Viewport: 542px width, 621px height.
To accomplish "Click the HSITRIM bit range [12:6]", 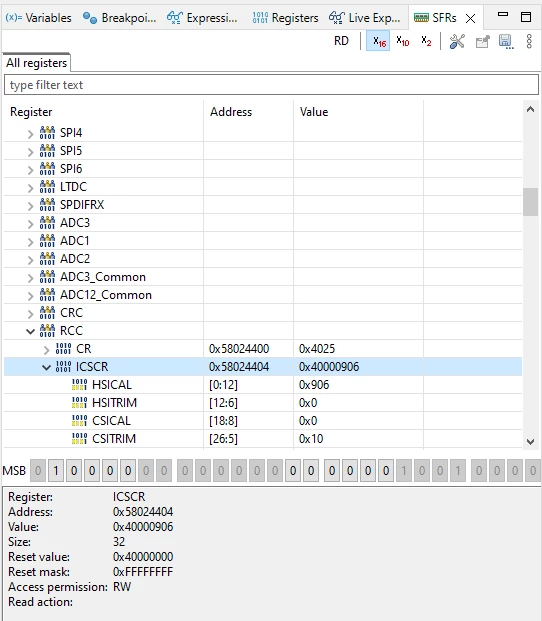I will pyautogui.click(x=223, y=403).
